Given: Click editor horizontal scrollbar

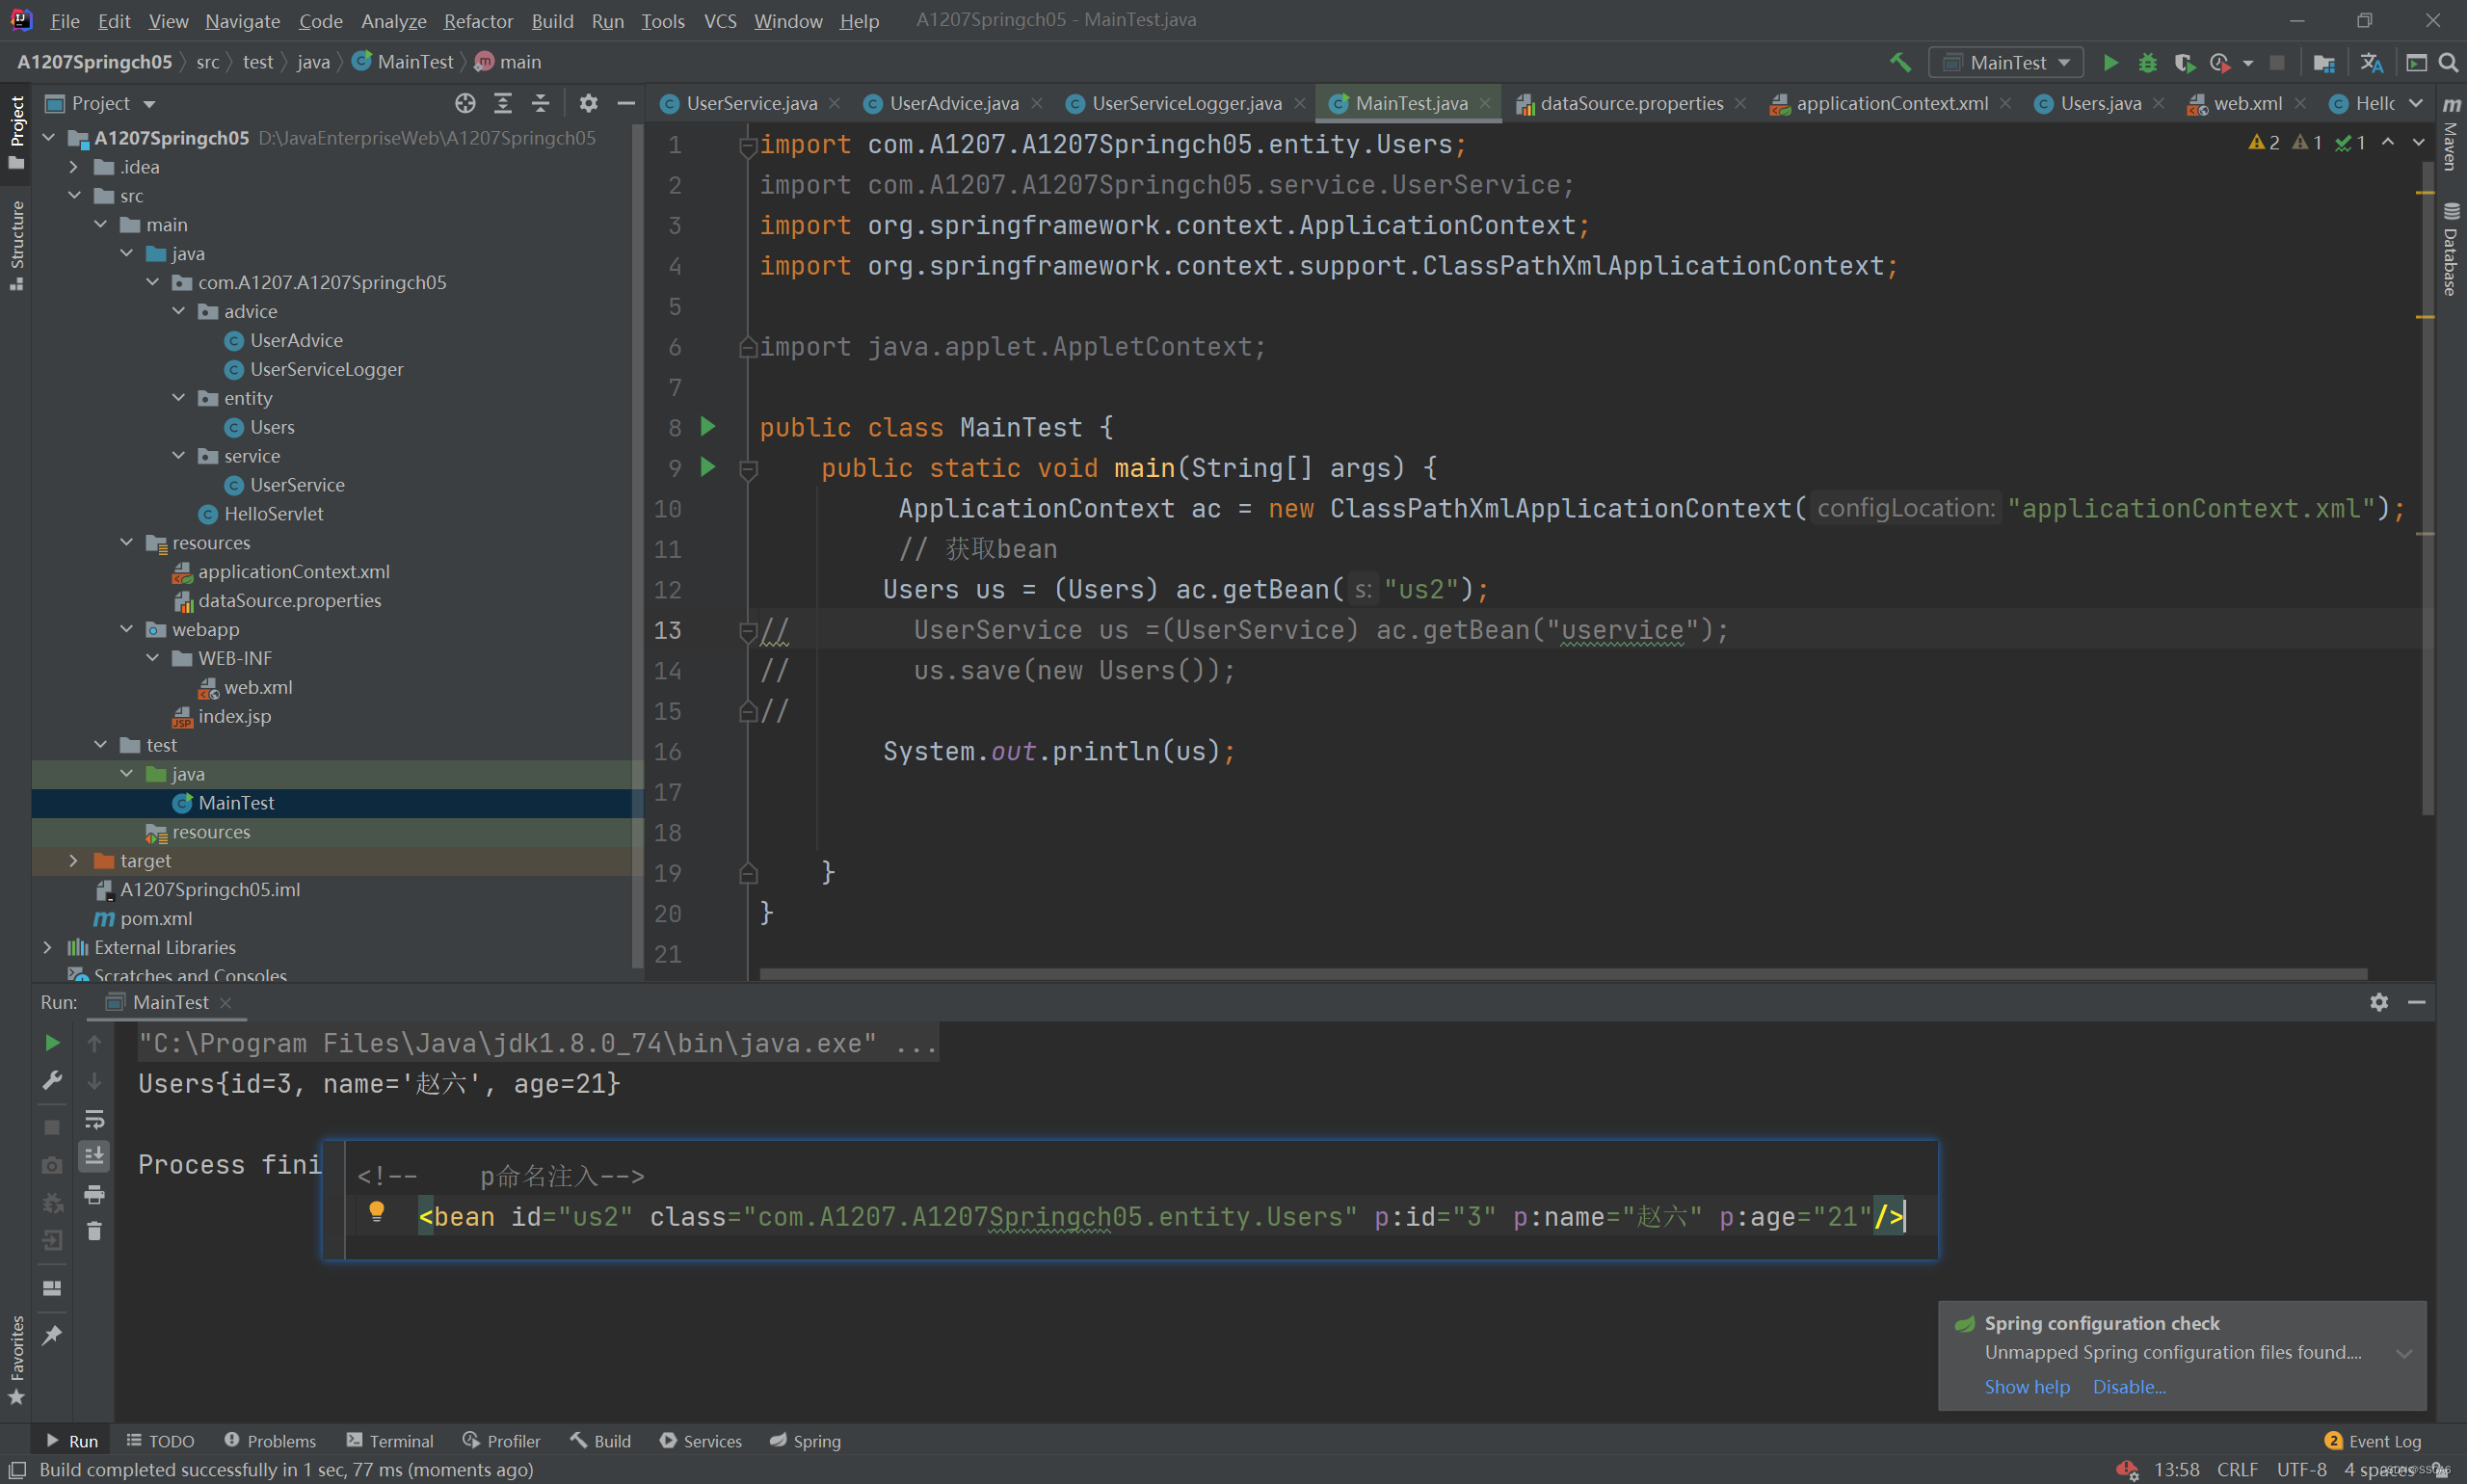Looking at the screenshot, I should point(1562,973).
